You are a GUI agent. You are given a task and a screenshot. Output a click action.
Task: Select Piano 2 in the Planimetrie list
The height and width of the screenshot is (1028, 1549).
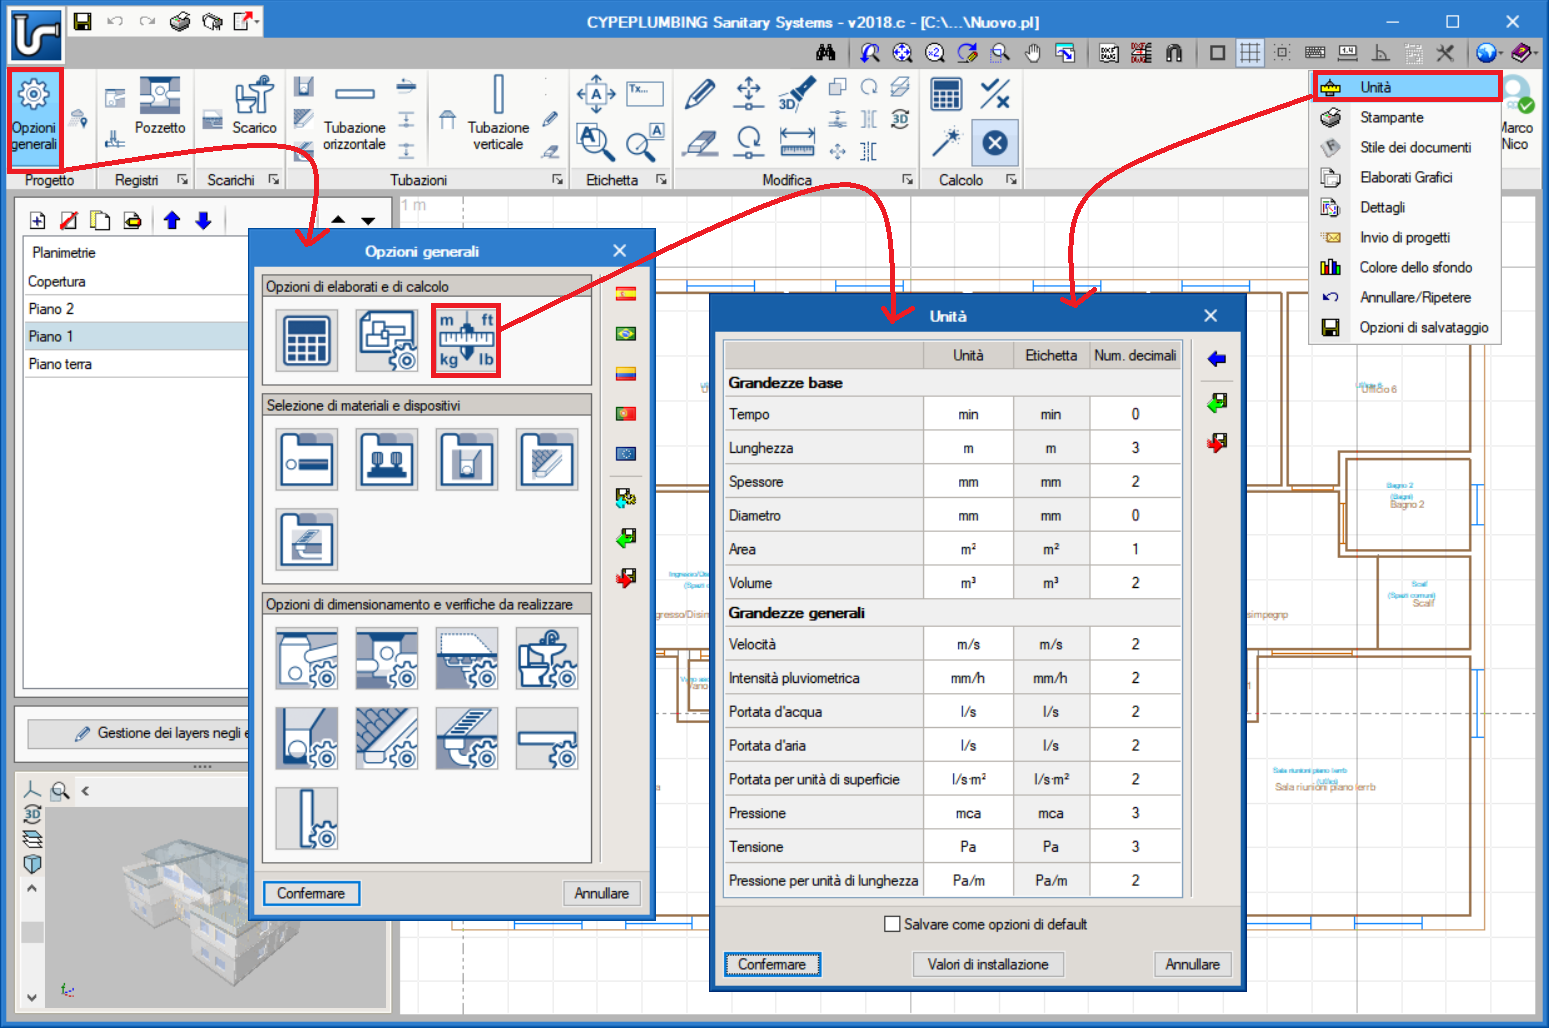pyautogui.click(x=136, y=309)
